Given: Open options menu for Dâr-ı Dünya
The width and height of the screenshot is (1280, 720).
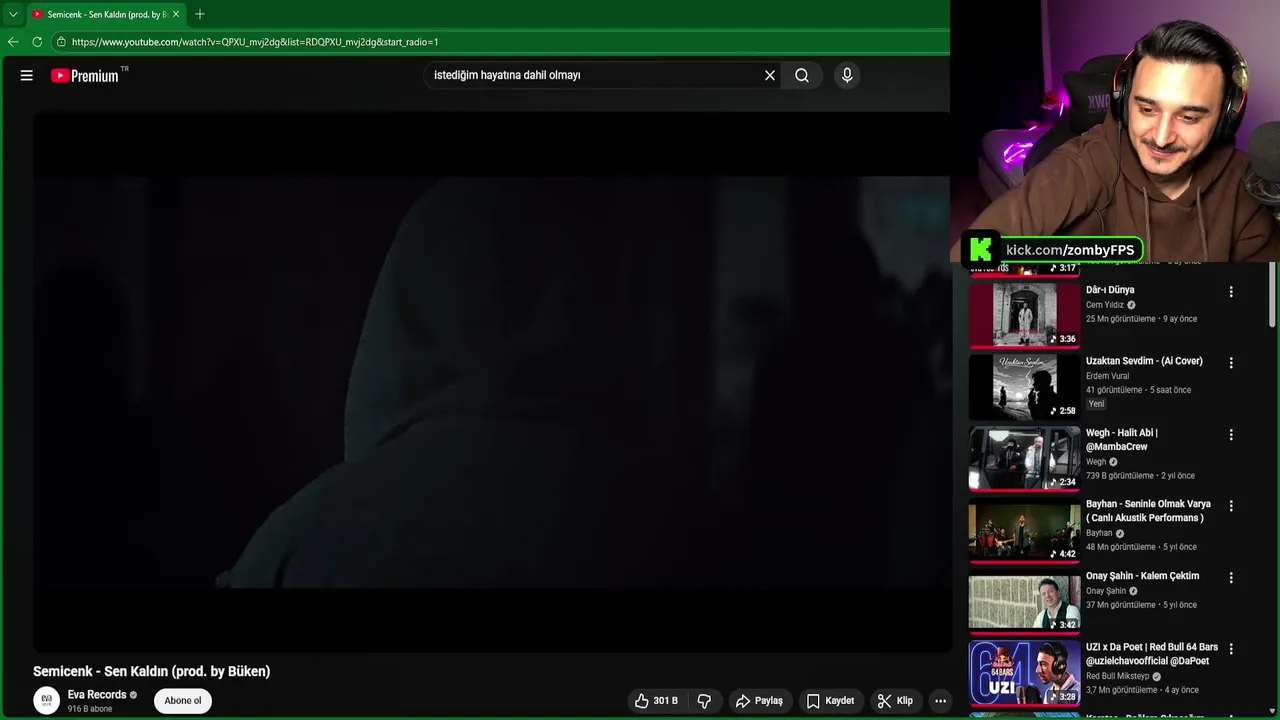Looking at the screenshot, I should [1231, 292].
